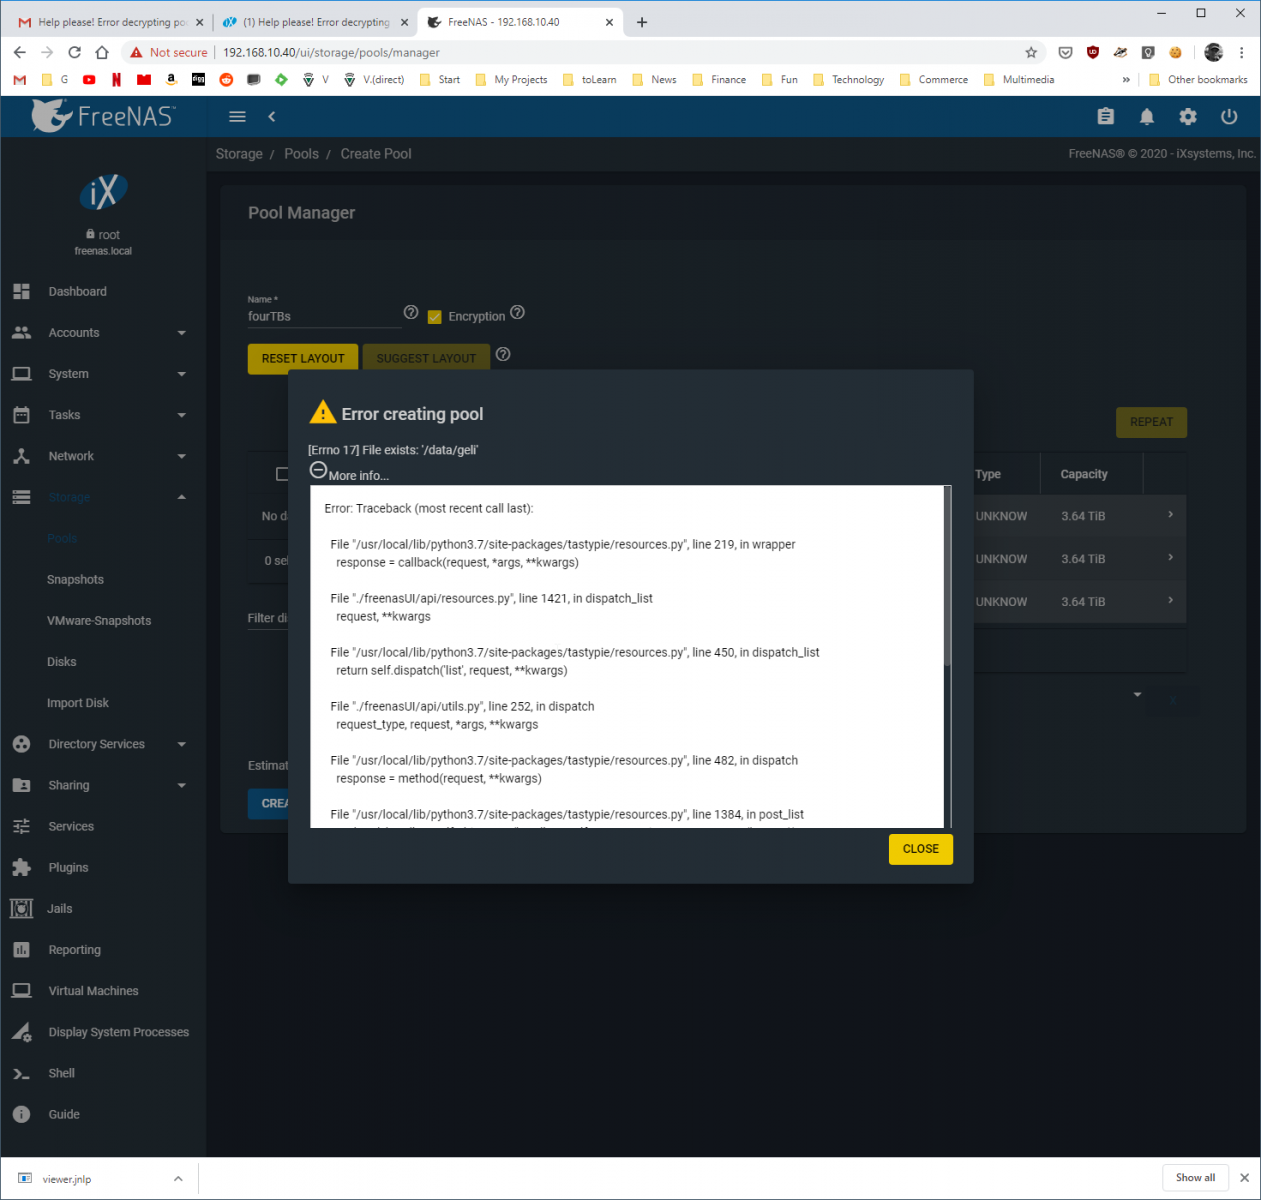Click the traceback scrollbar in error dialog

tap(947, 576)
